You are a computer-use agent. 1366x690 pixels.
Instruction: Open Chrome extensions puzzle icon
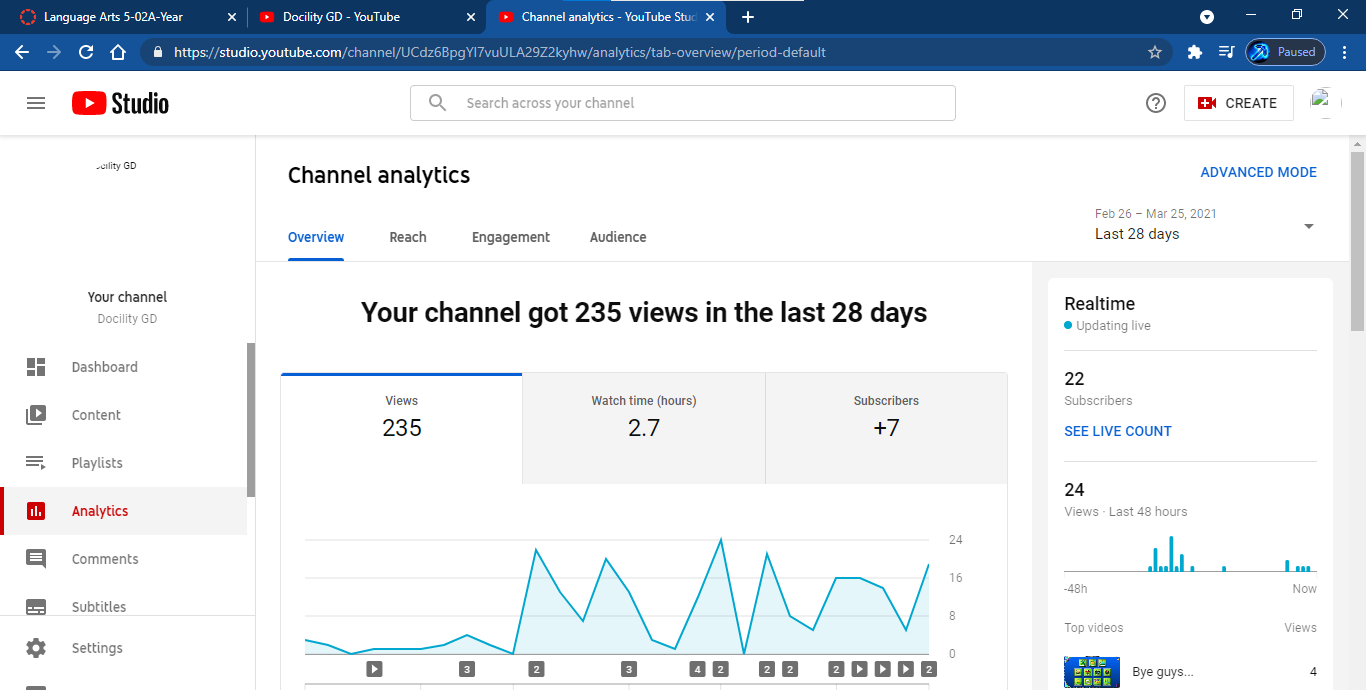point(1194,52)
